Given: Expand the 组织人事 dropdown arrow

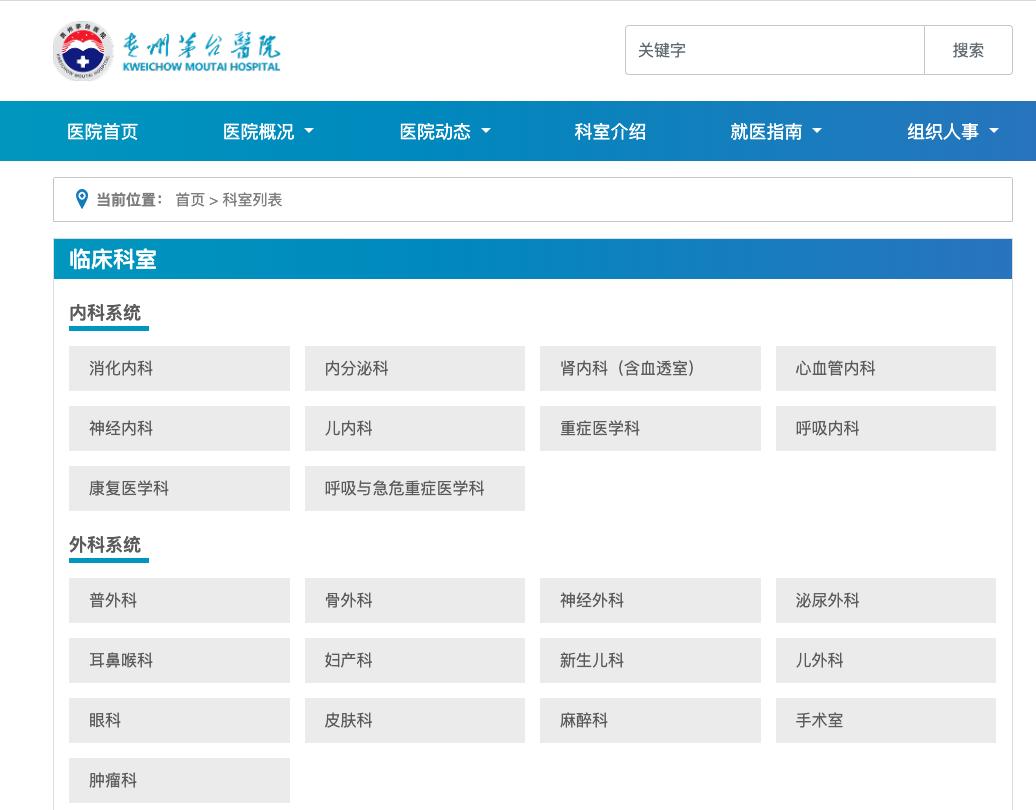Looking at the screenshot, I should tap(994, 131).
